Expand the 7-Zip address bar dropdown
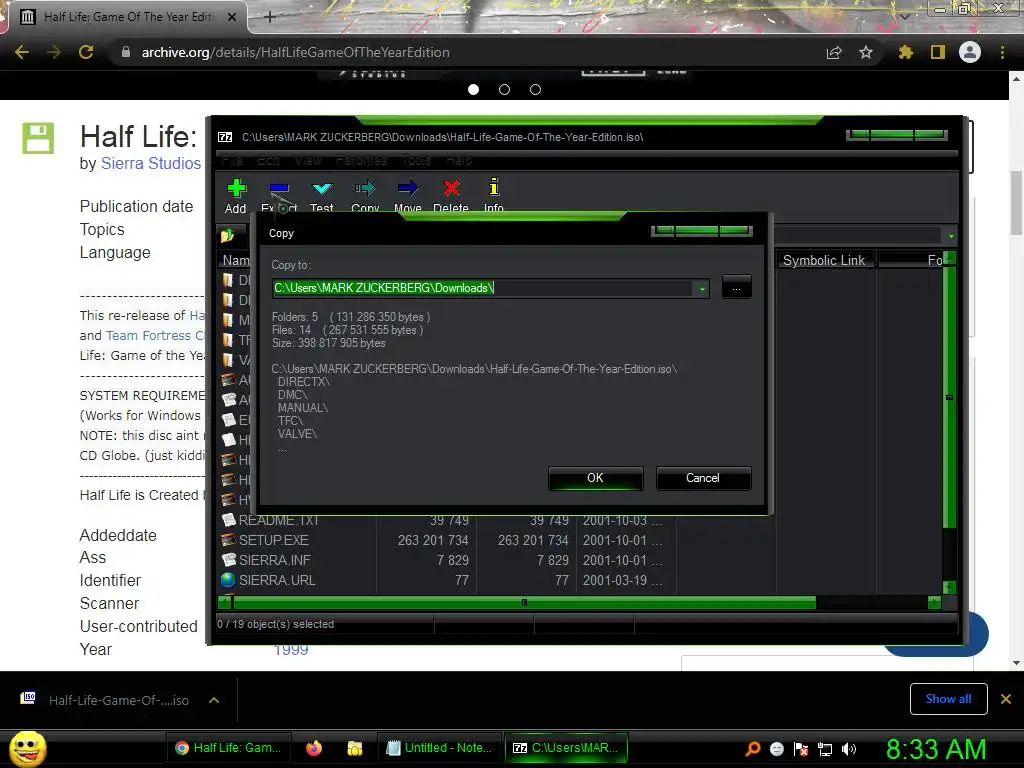The width and height of the screenshot is (1024, 768). pos(951,236)
